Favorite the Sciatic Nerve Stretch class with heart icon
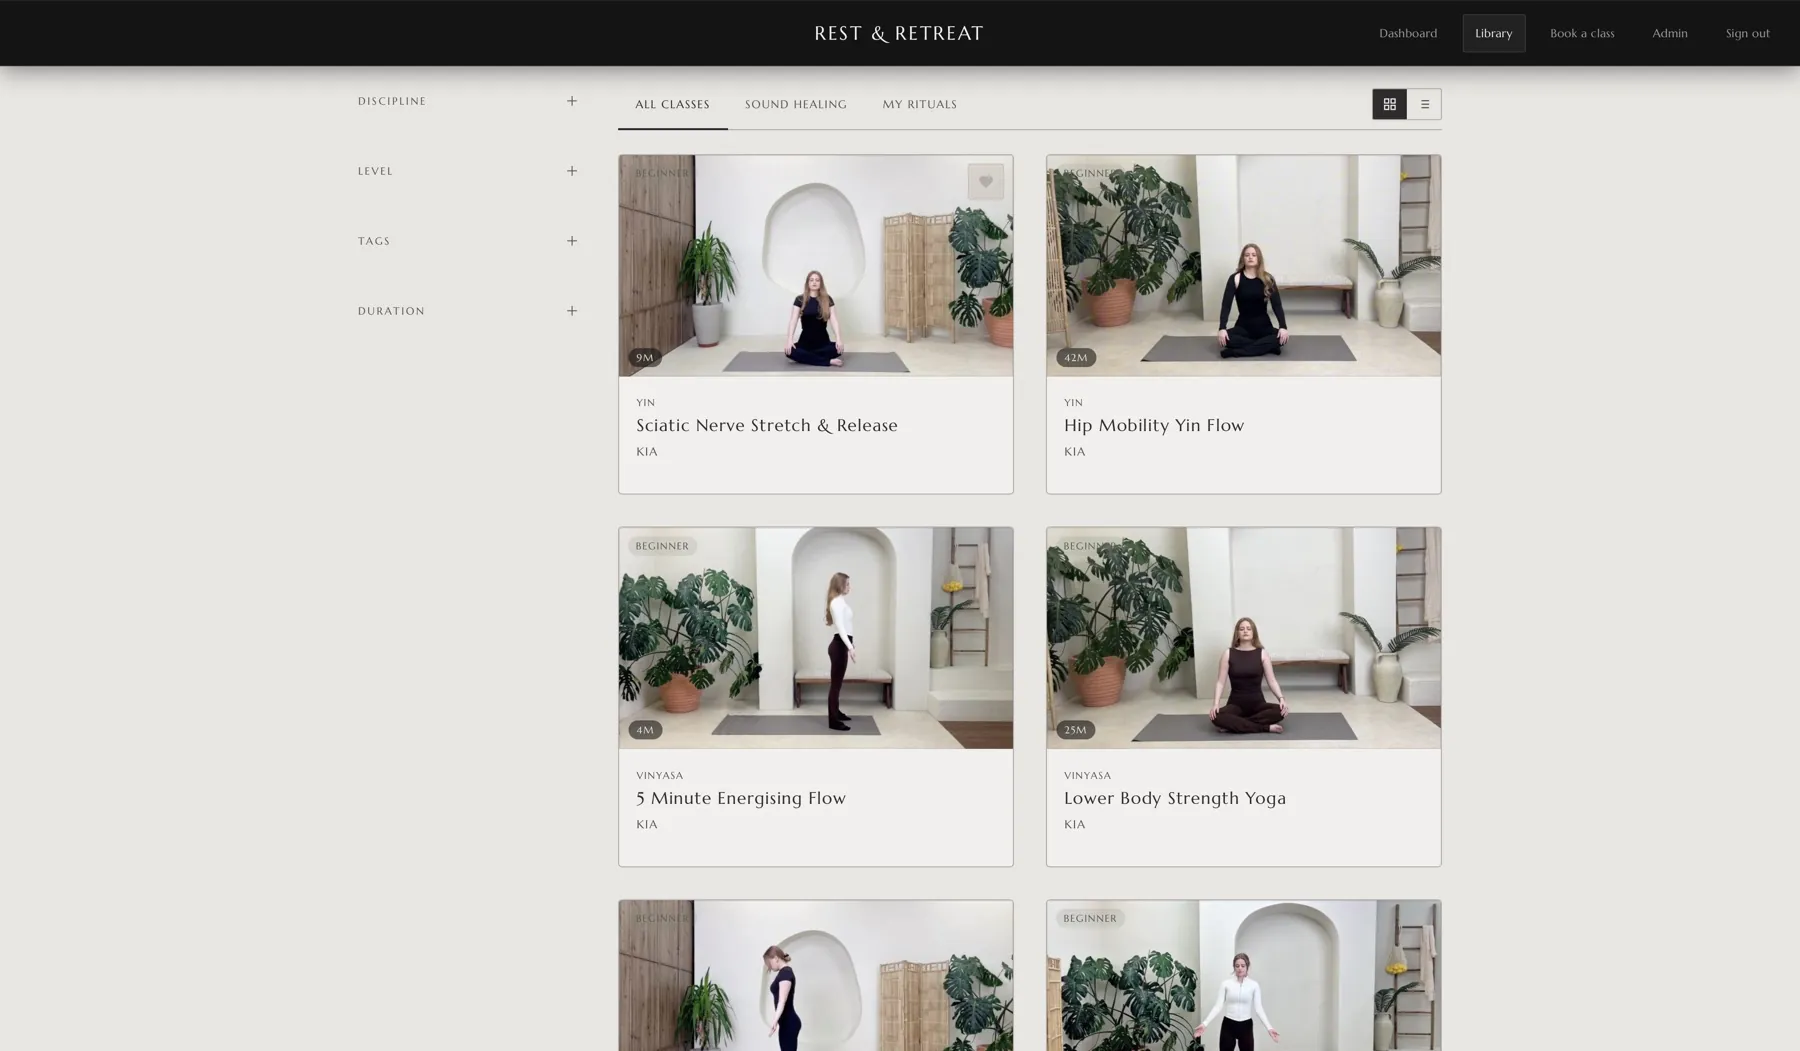Screen dimensions: 1800x1051 pyautogui.click(x=985, y=182)
